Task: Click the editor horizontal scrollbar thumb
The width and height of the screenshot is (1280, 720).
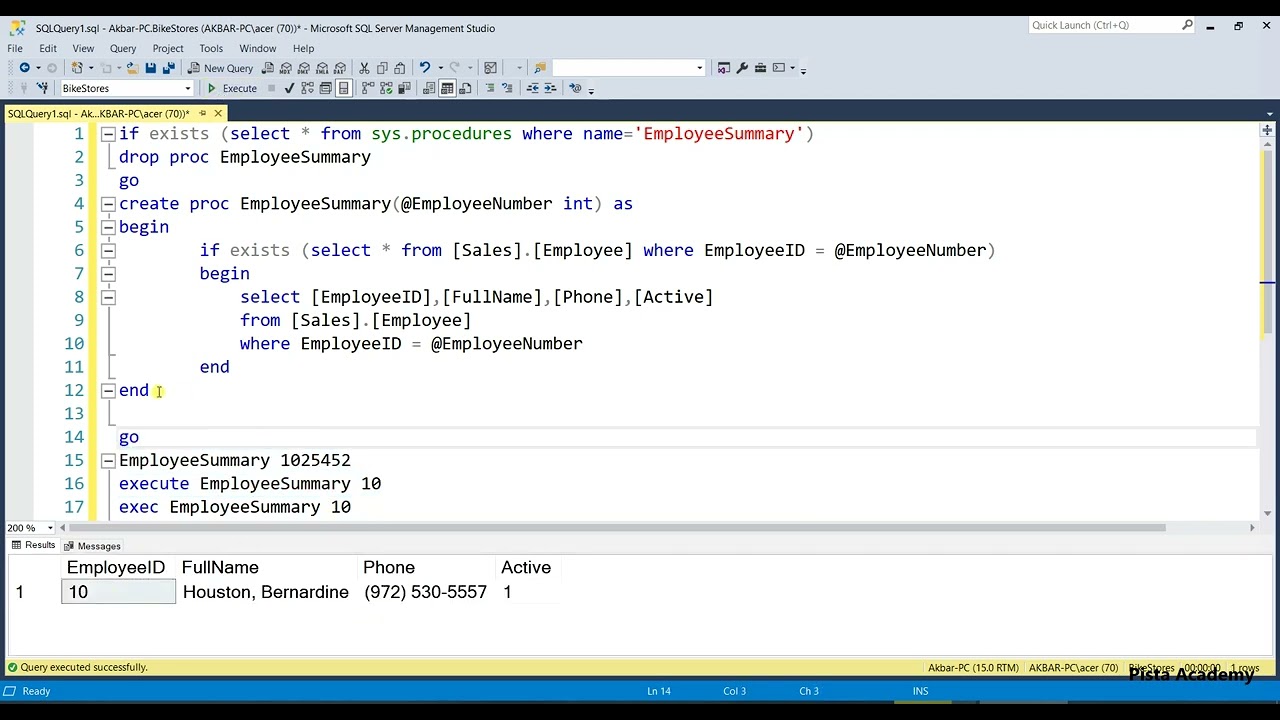Action: [618, 528]
